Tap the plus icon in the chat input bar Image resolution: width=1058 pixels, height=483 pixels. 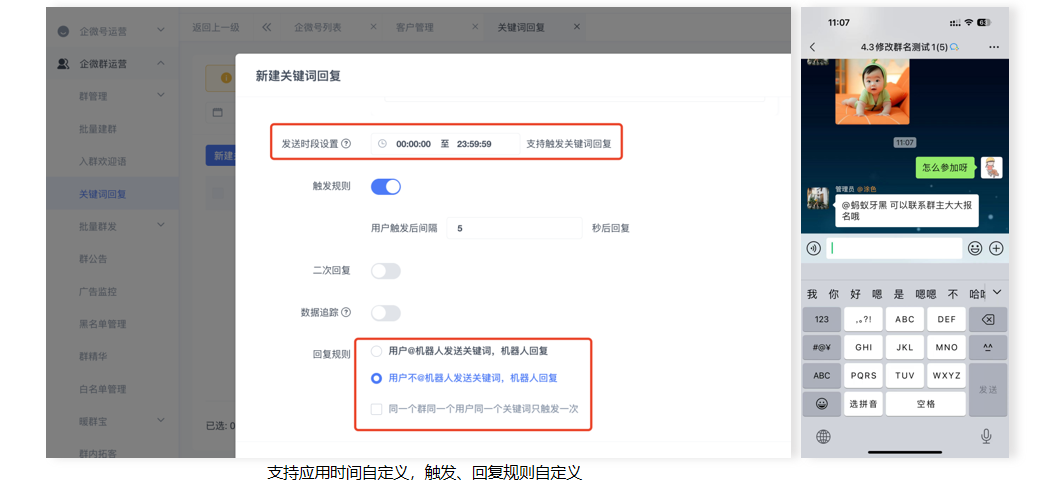pyautogui.click(x=996, y=248)
